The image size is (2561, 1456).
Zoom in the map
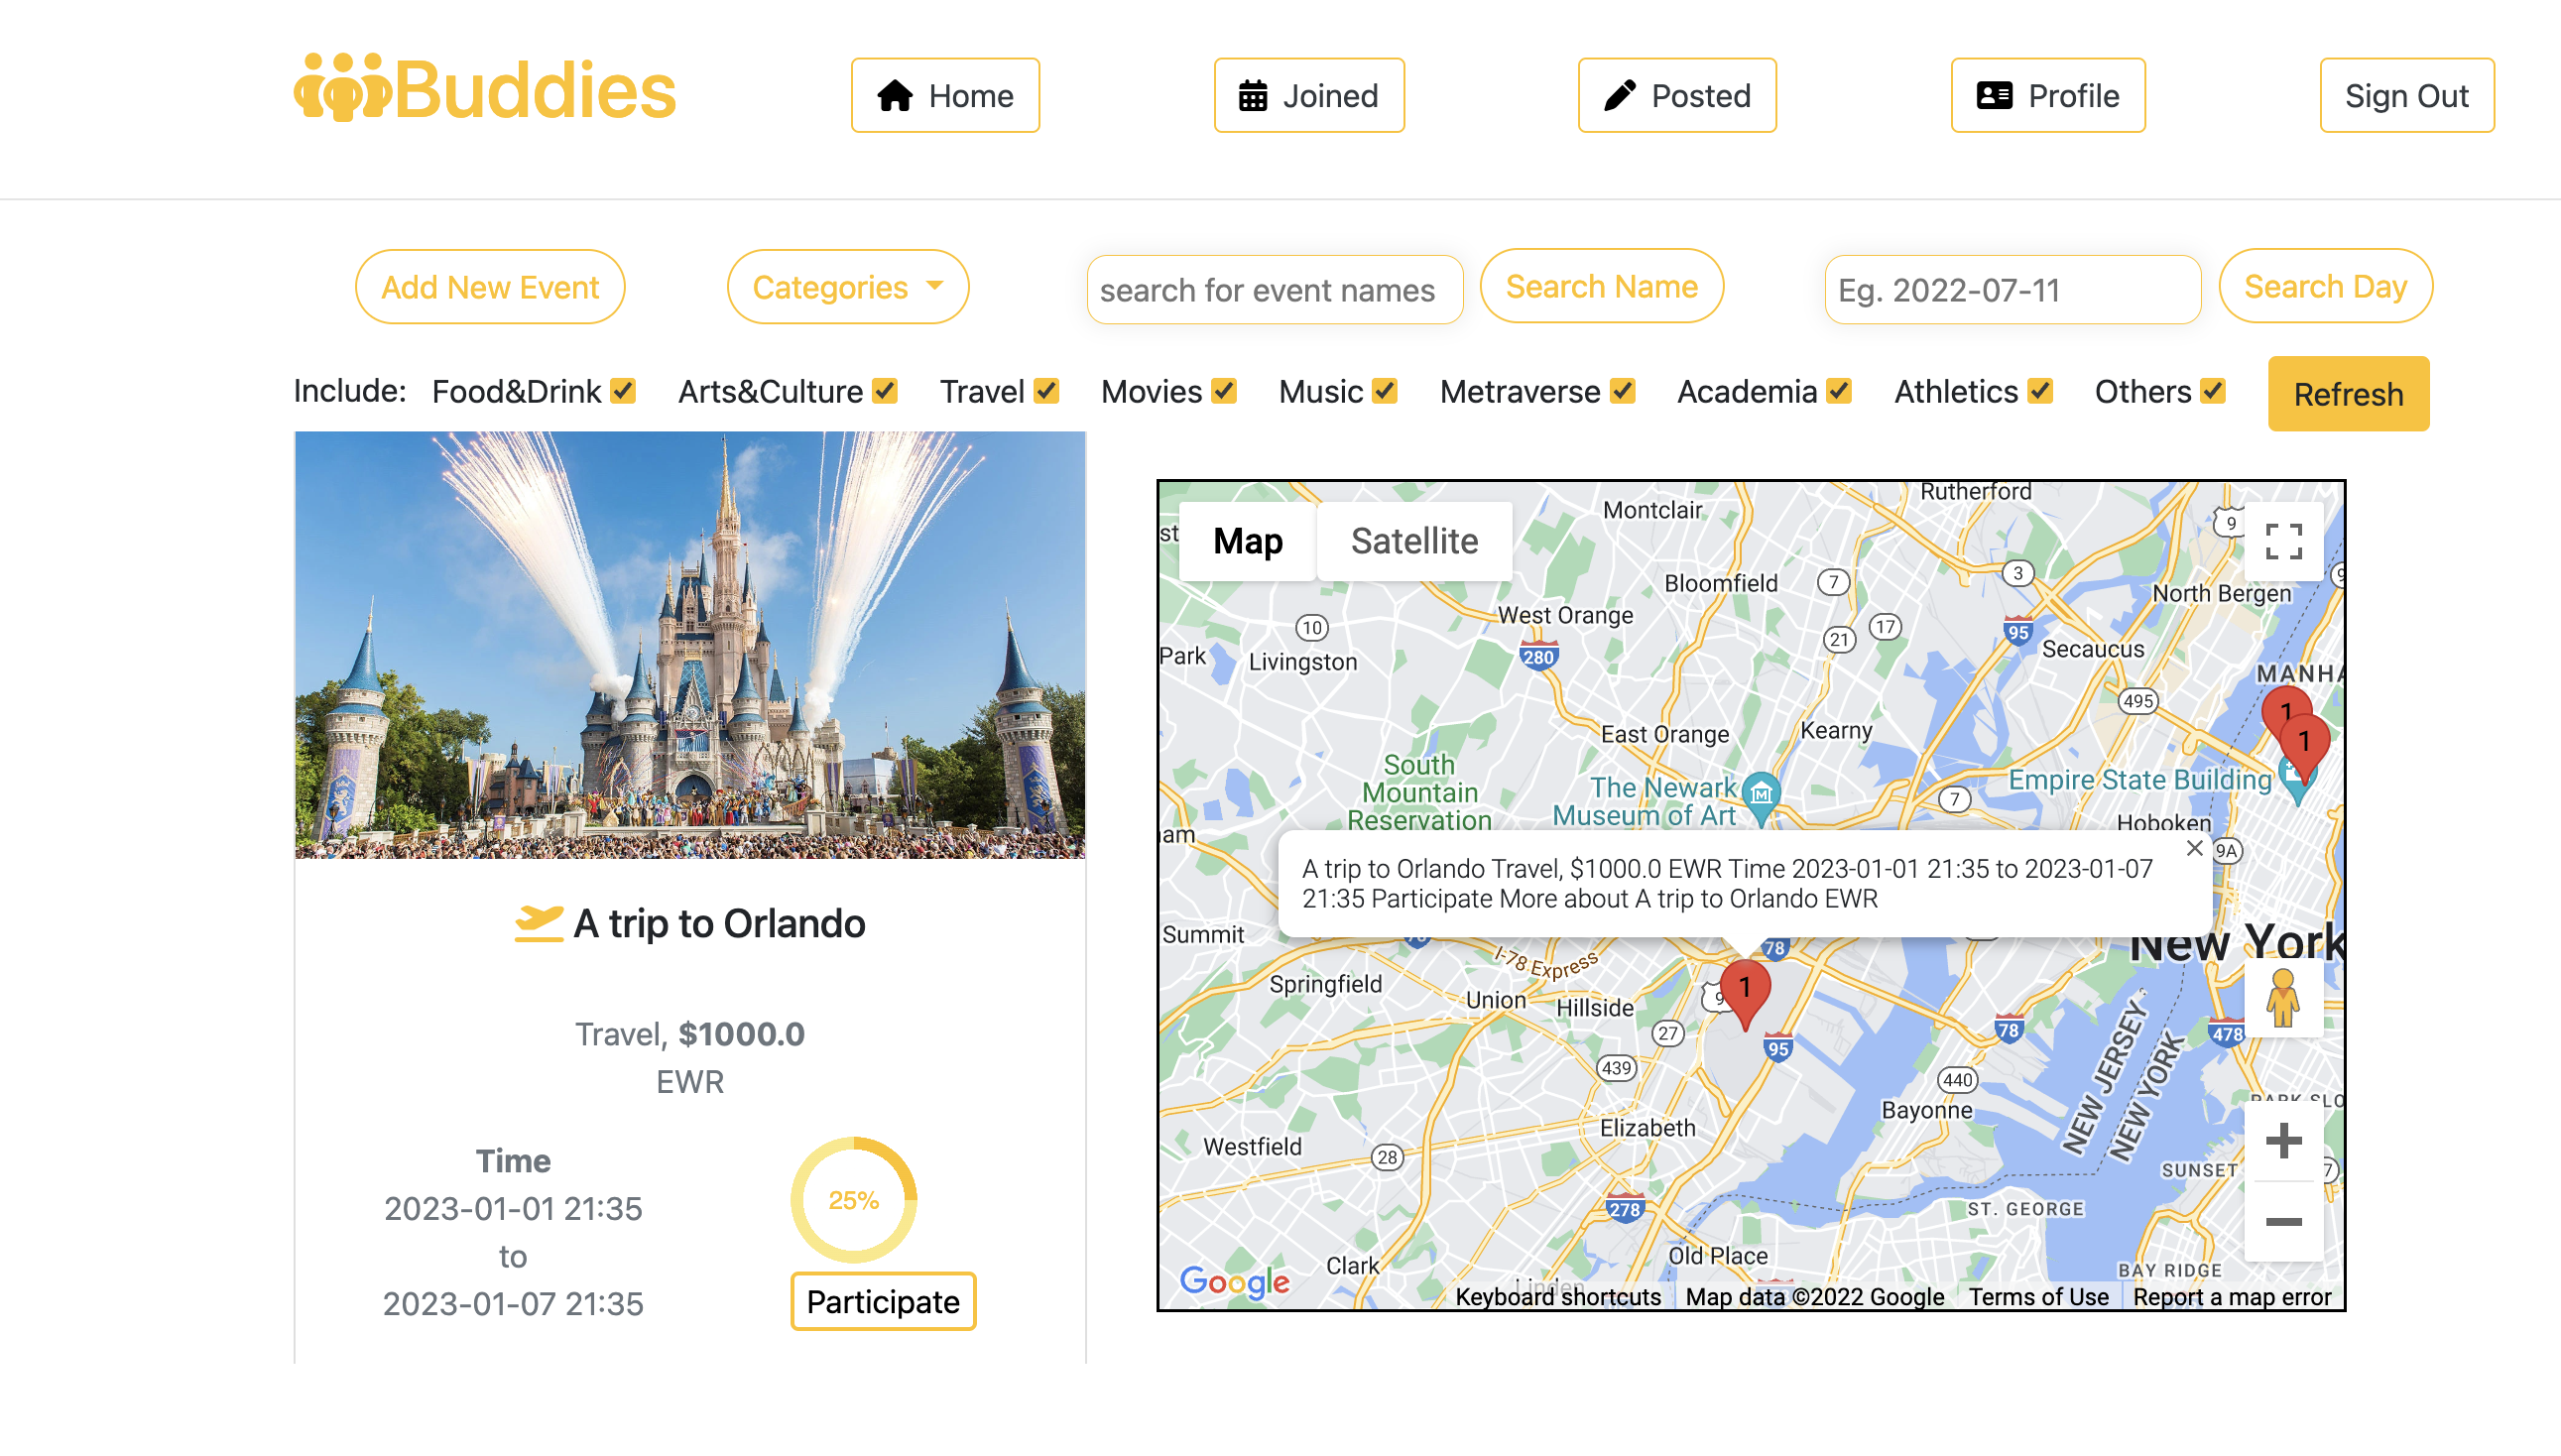pos(2283,1142)
